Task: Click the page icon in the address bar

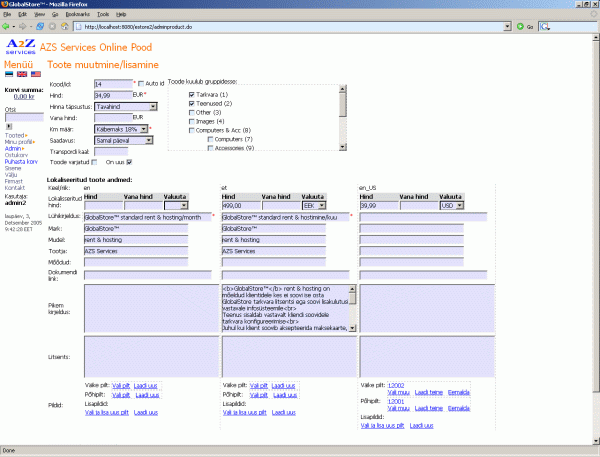Action: [78, 27]
